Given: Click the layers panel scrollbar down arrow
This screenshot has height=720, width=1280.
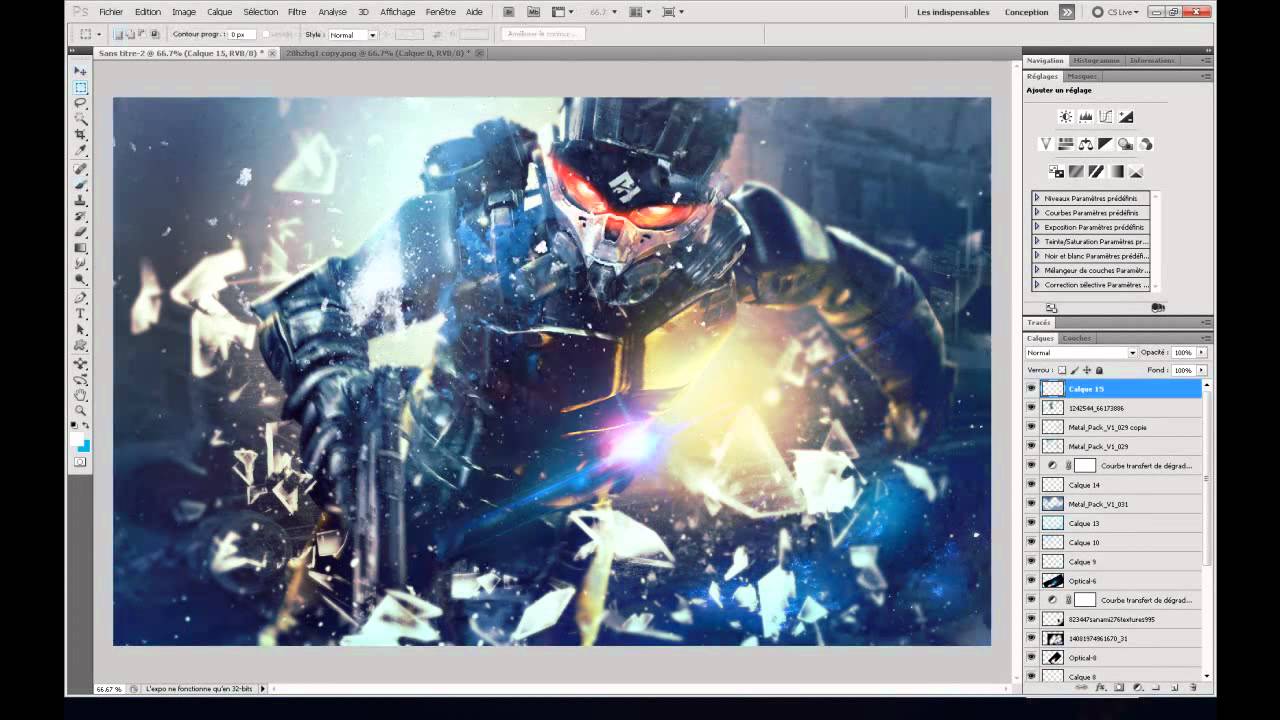Looking at the screenshot, I should tap(1207, 676).
